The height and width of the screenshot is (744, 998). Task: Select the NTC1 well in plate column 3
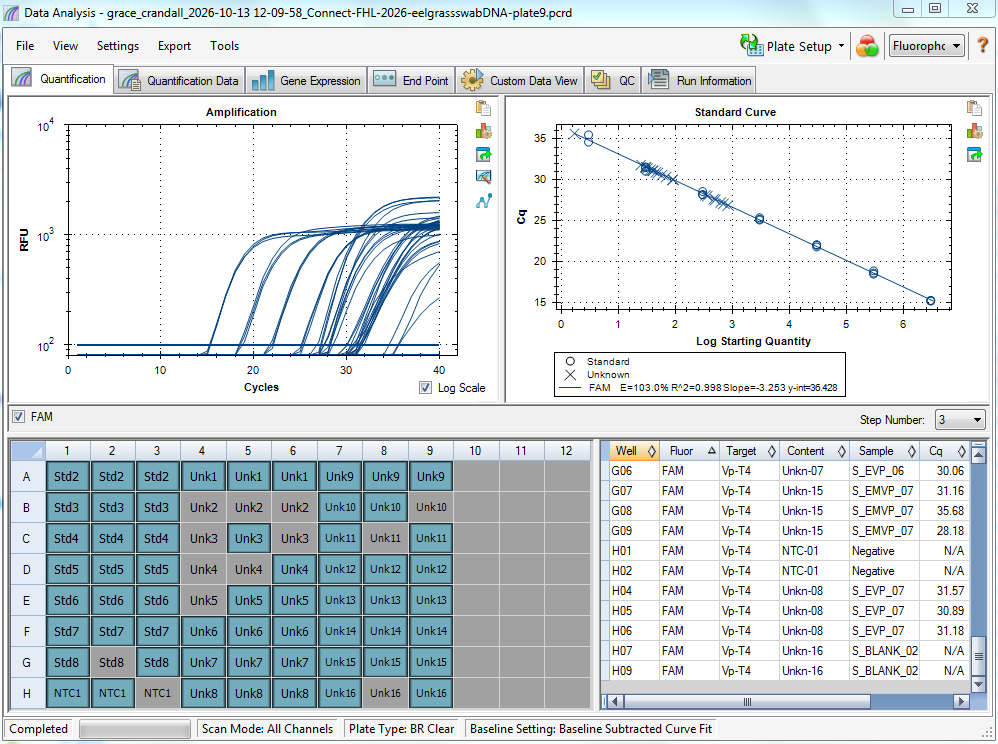157,693
